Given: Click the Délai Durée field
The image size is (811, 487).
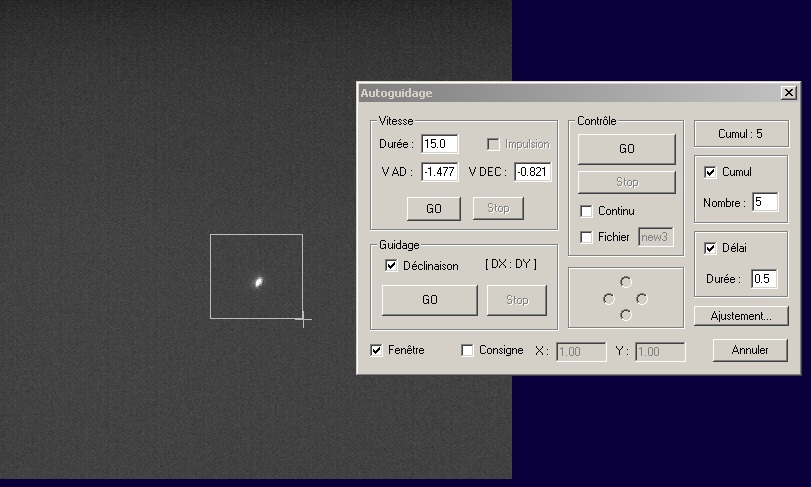Looking at the screenshot, I should point(764,279).
